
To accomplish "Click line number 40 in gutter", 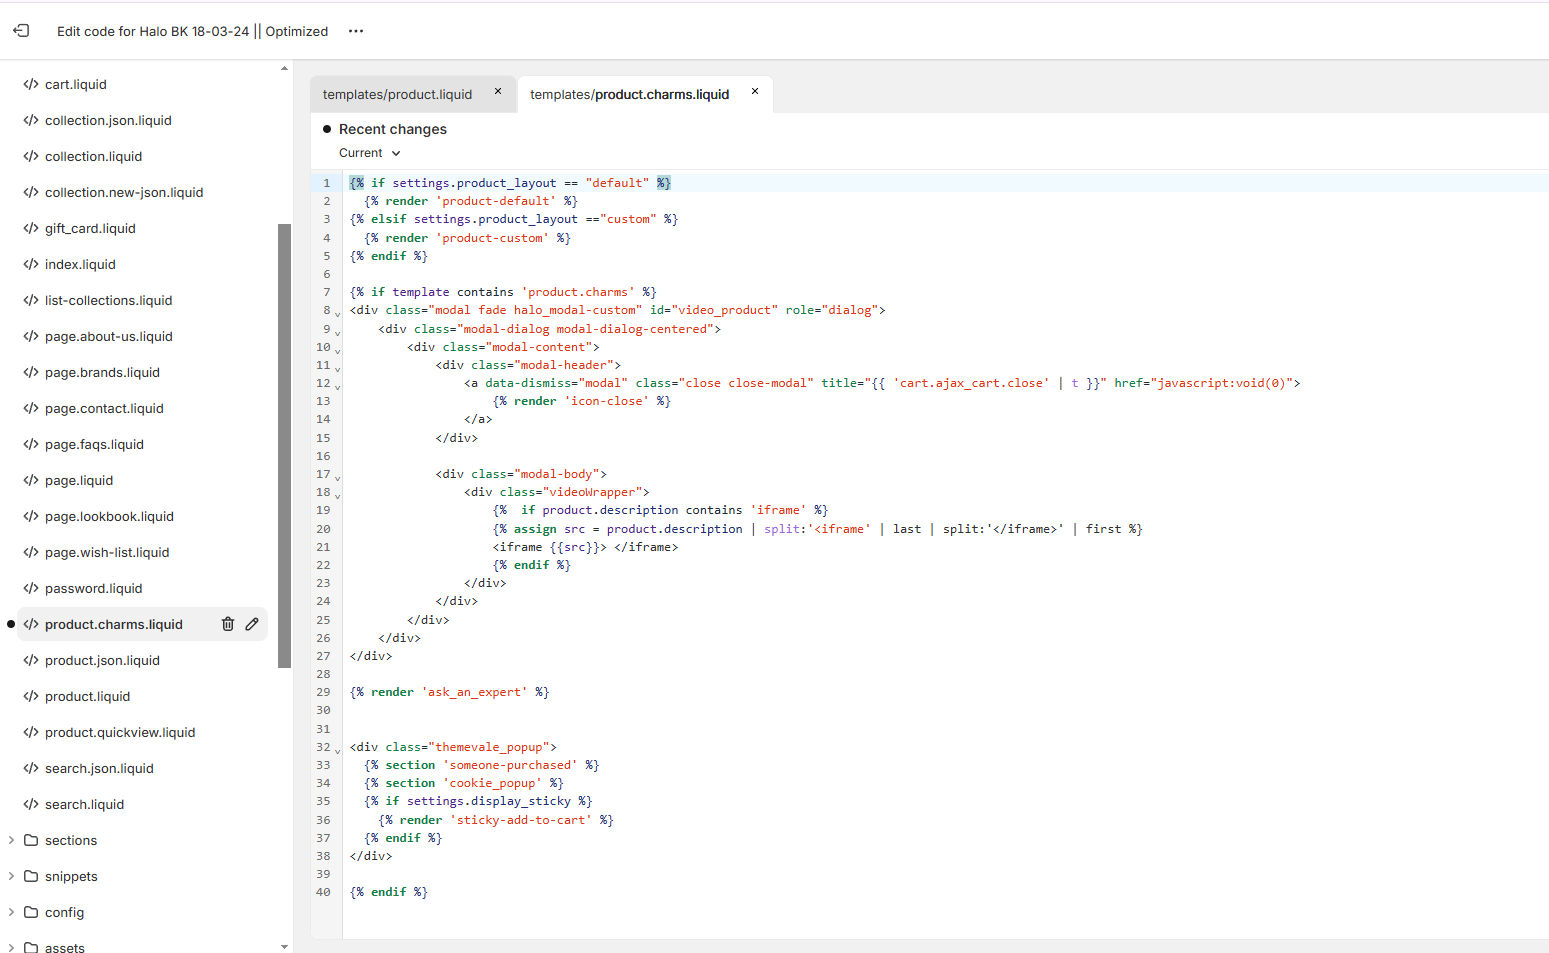I will pyautogui.click(x=323, y=892).
